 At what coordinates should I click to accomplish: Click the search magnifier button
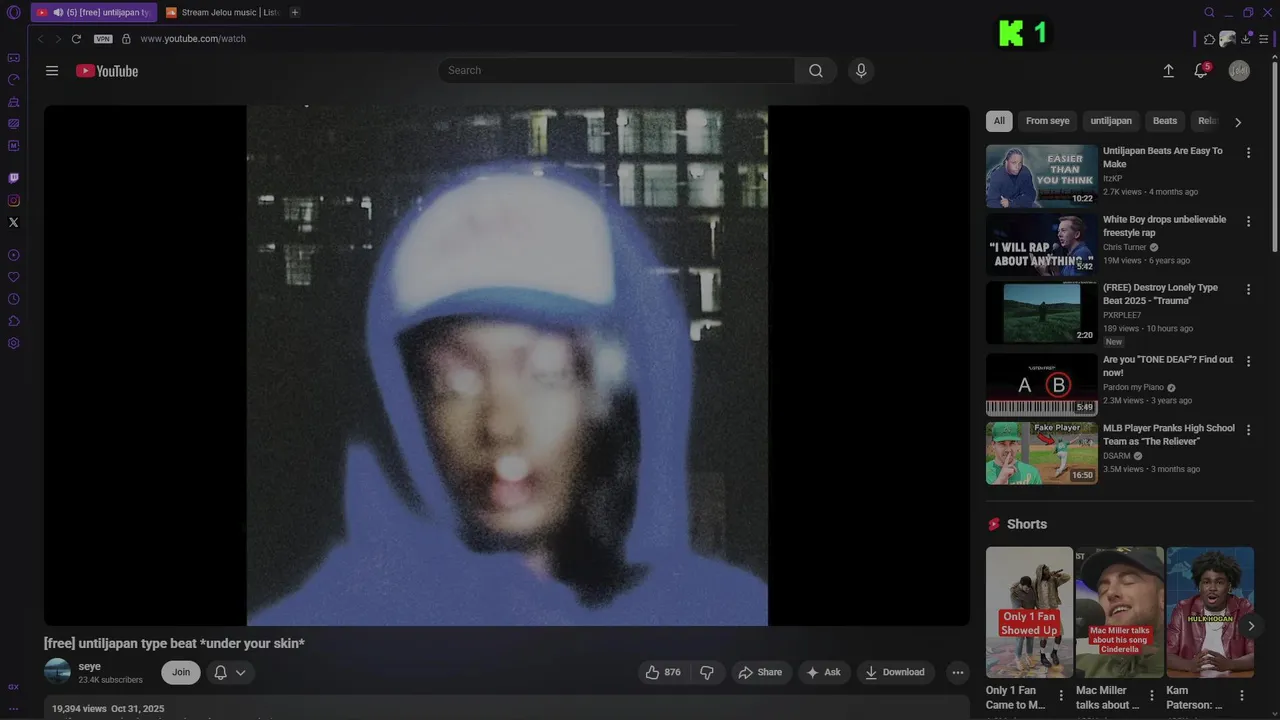point(816,71)
